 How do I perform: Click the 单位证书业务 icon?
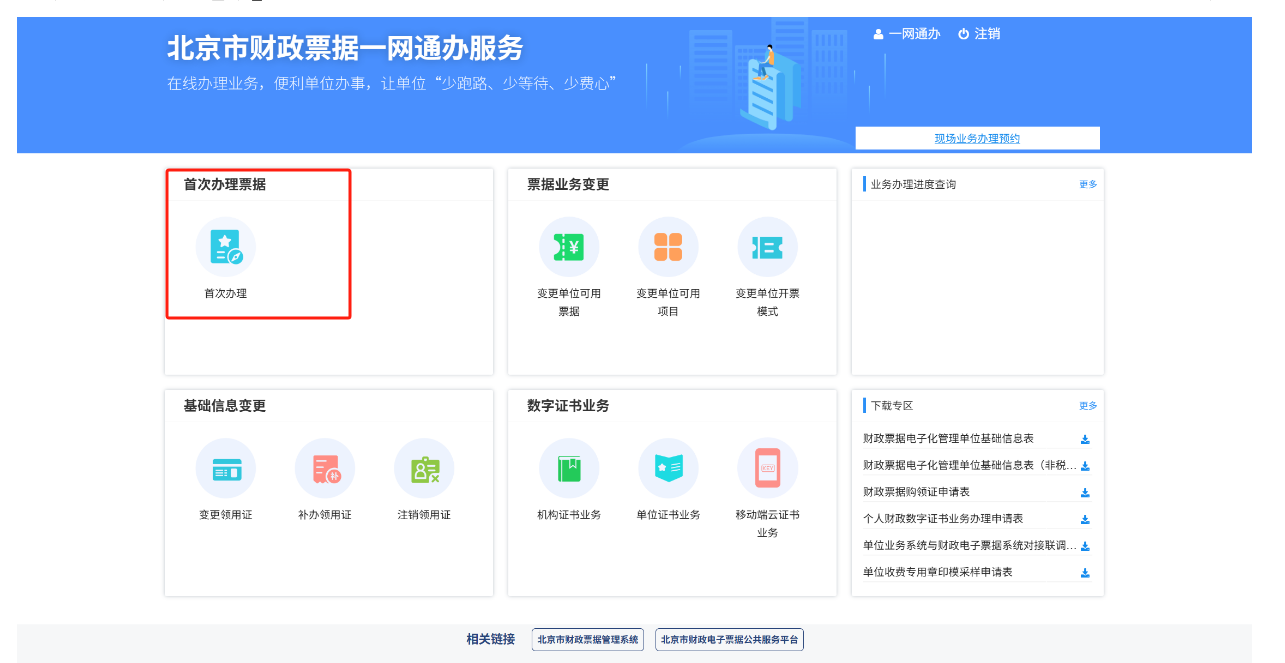tap(668, 468)
